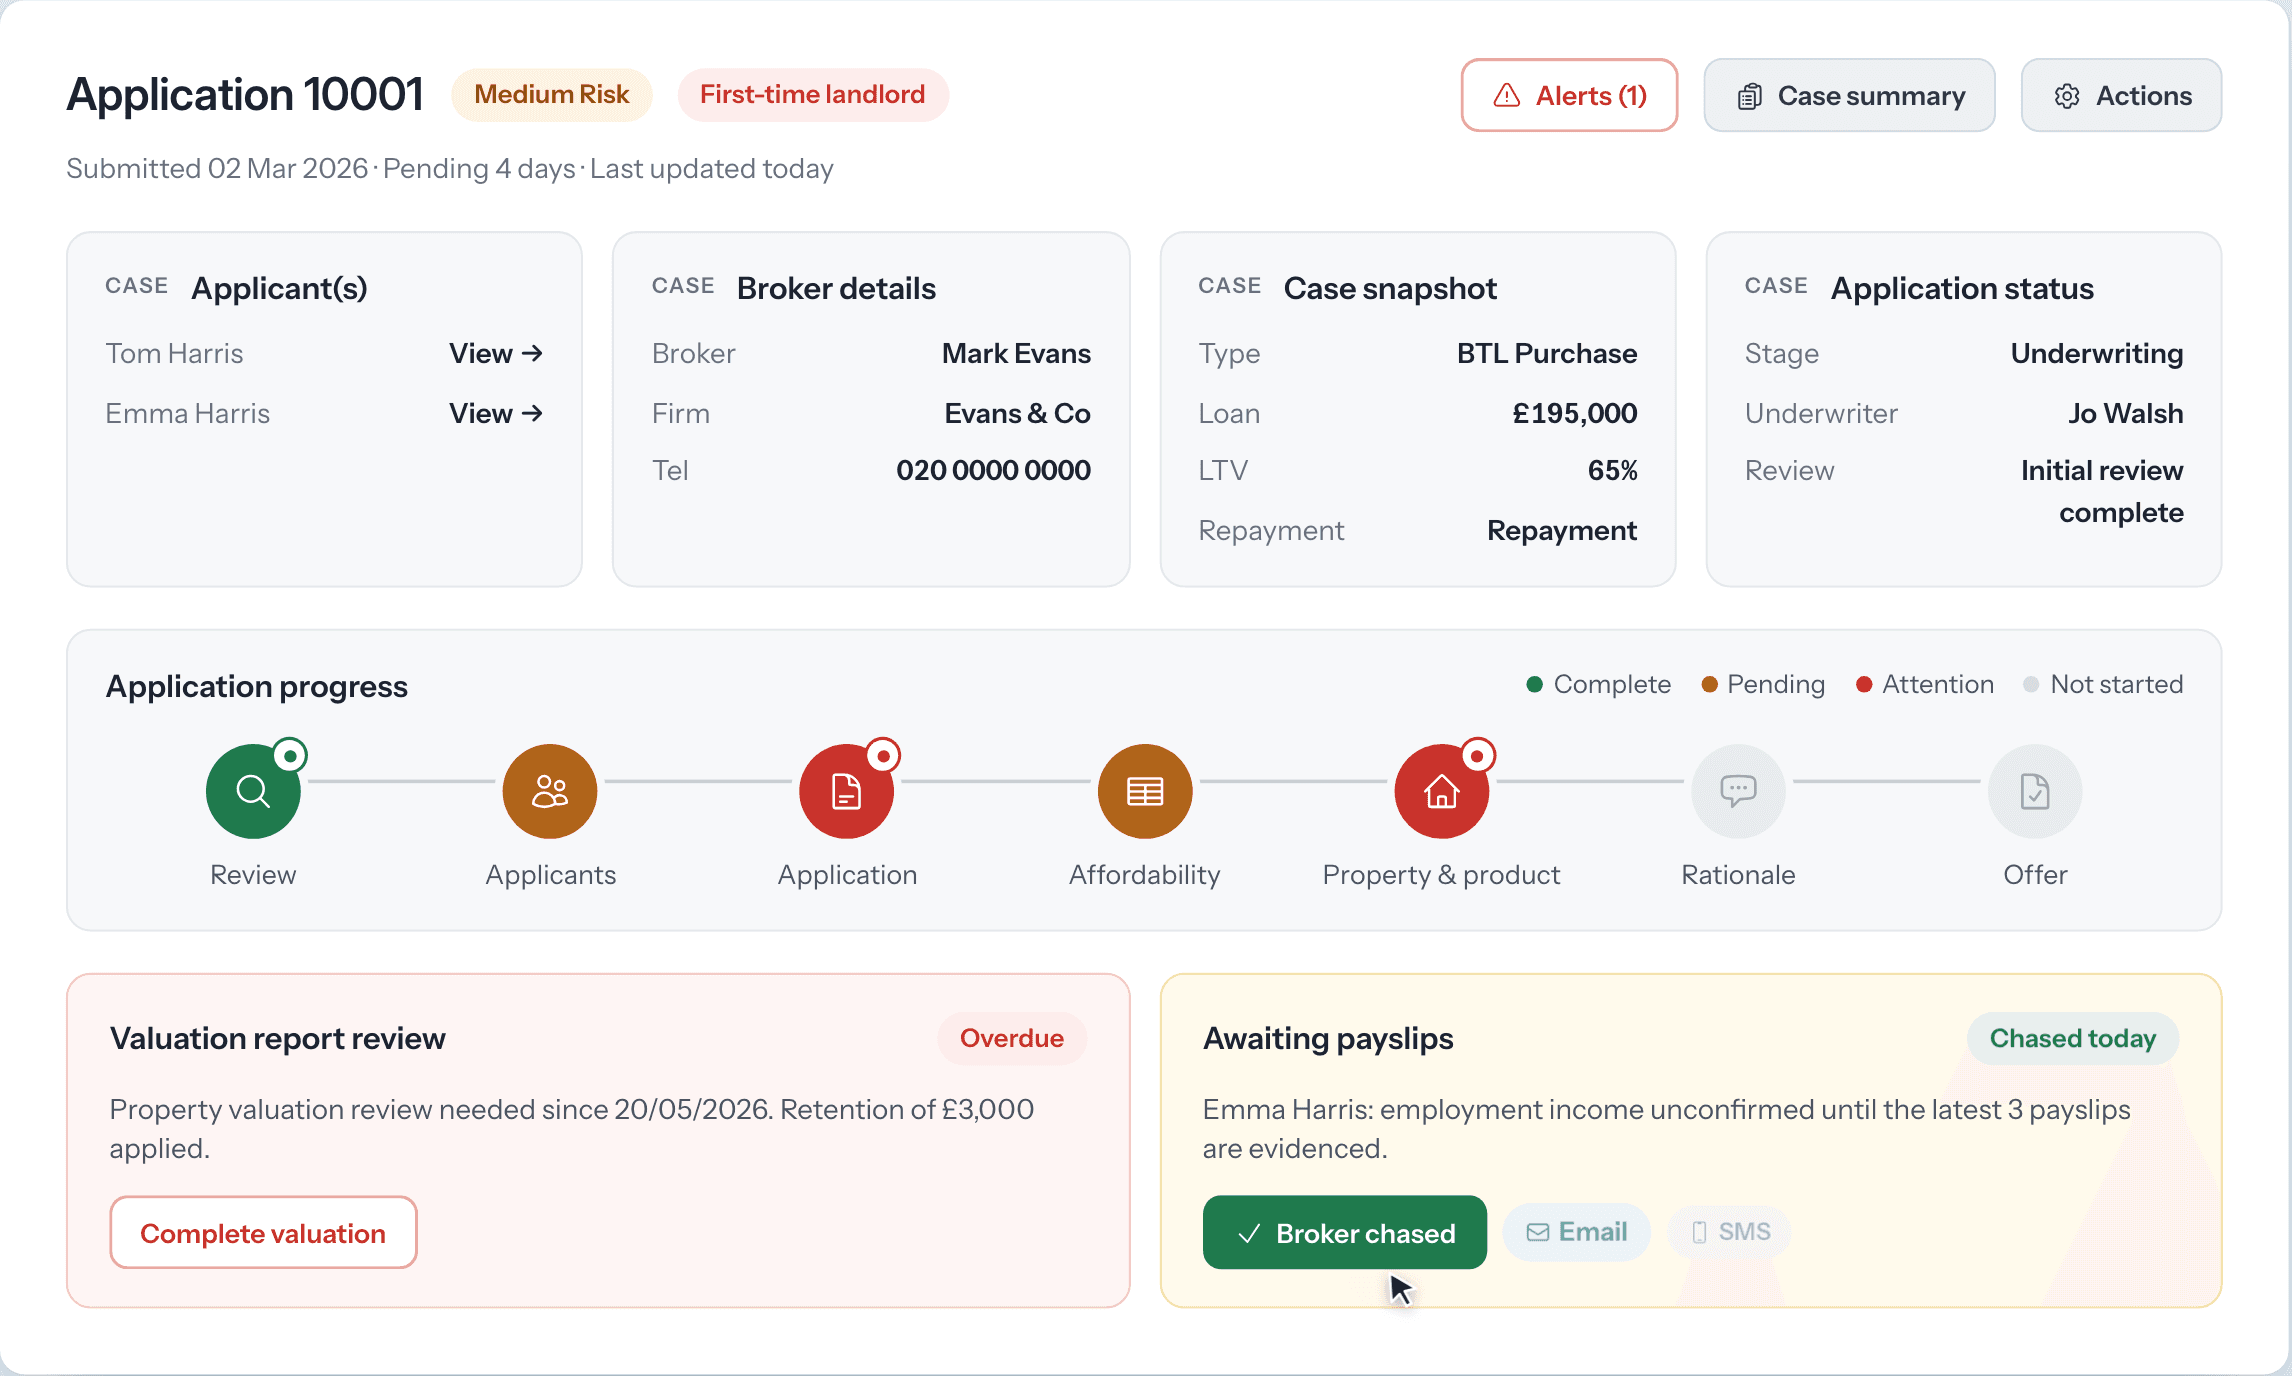This screenshot has width=2292, height=1376.
Task: Open the Application step document icon
Action: pos(846,791)
